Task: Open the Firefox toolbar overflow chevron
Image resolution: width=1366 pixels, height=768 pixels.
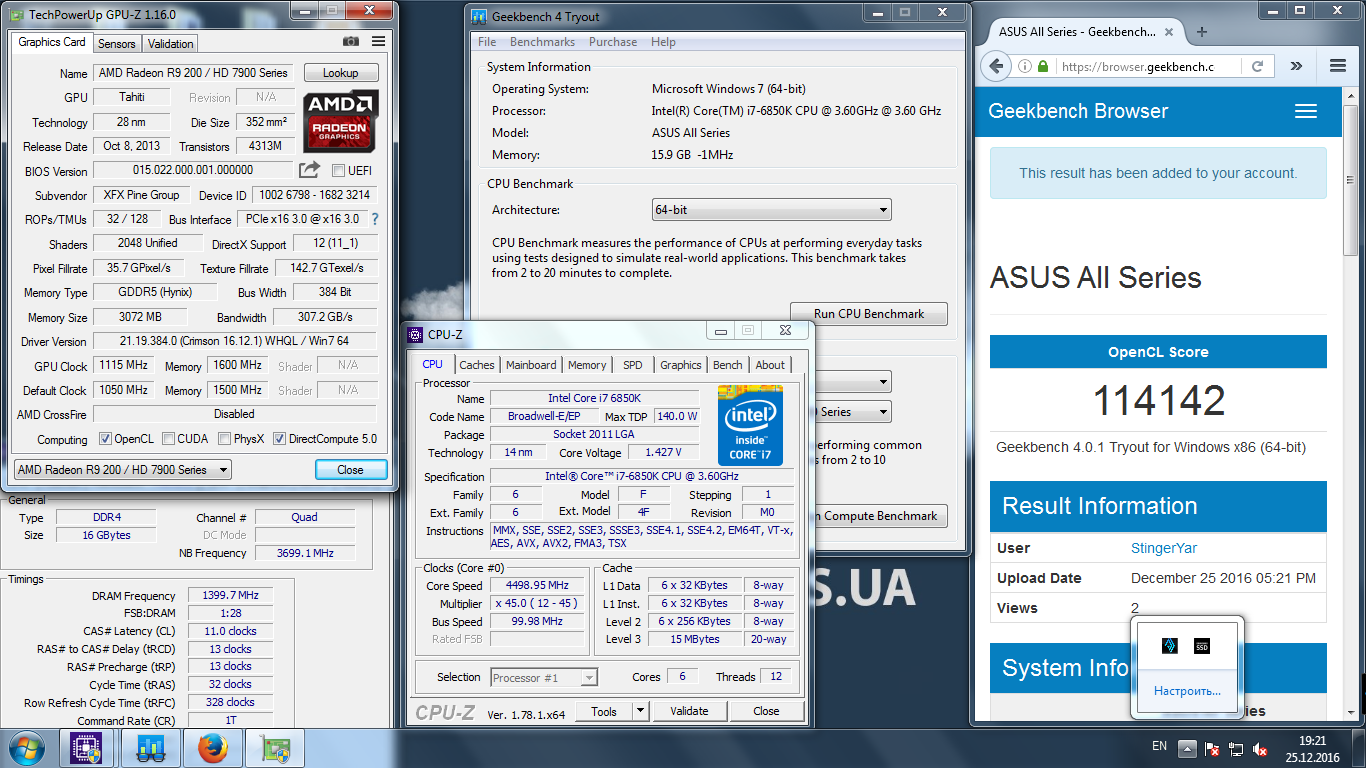Action: coord(1297,66)
